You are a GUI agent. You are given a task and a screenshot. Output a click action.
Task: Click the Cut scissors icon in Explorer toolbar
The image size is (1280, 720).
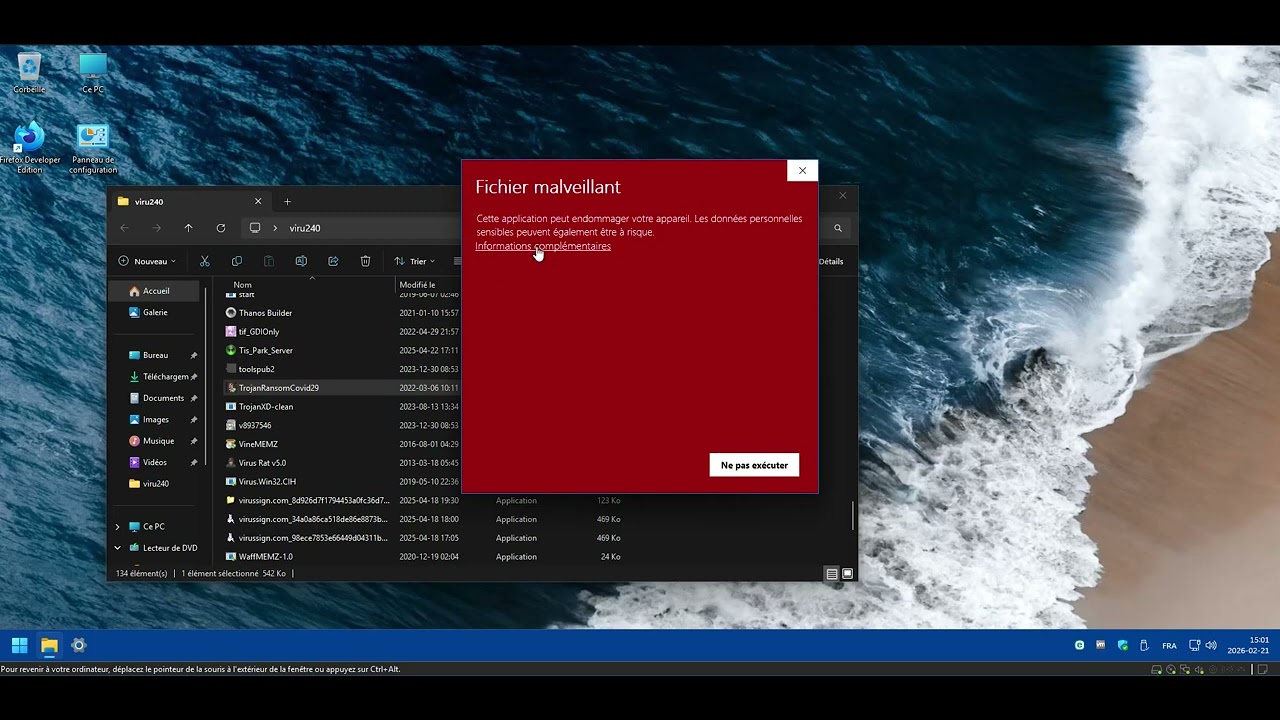(204, 261)
